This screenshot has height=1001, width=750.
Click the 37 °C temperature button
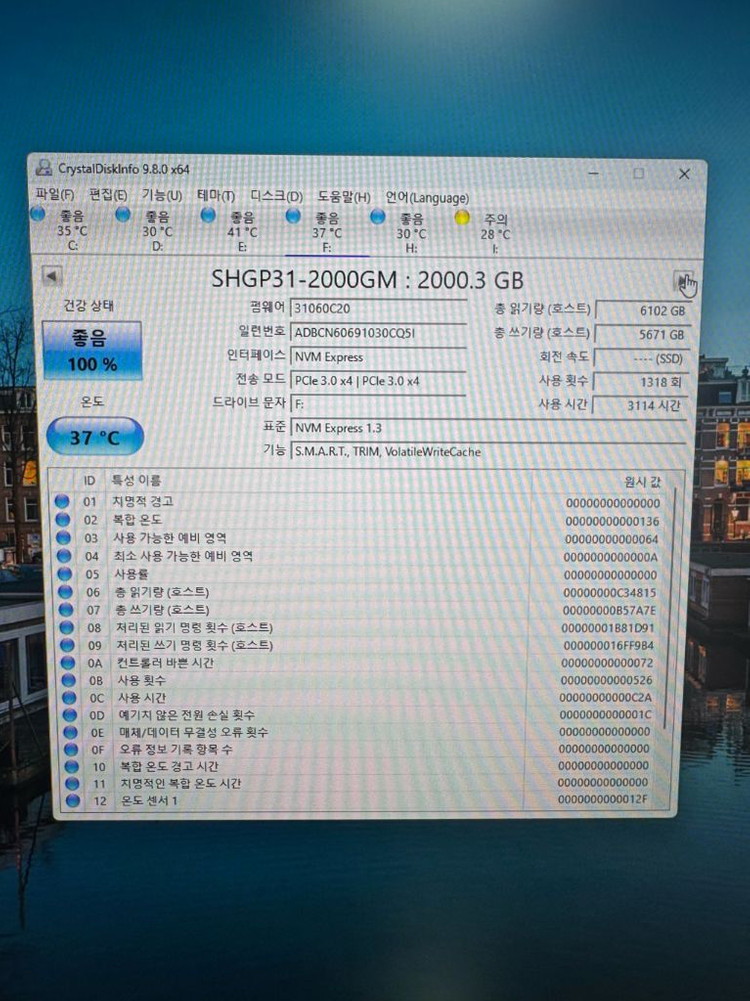pos(95,437)
